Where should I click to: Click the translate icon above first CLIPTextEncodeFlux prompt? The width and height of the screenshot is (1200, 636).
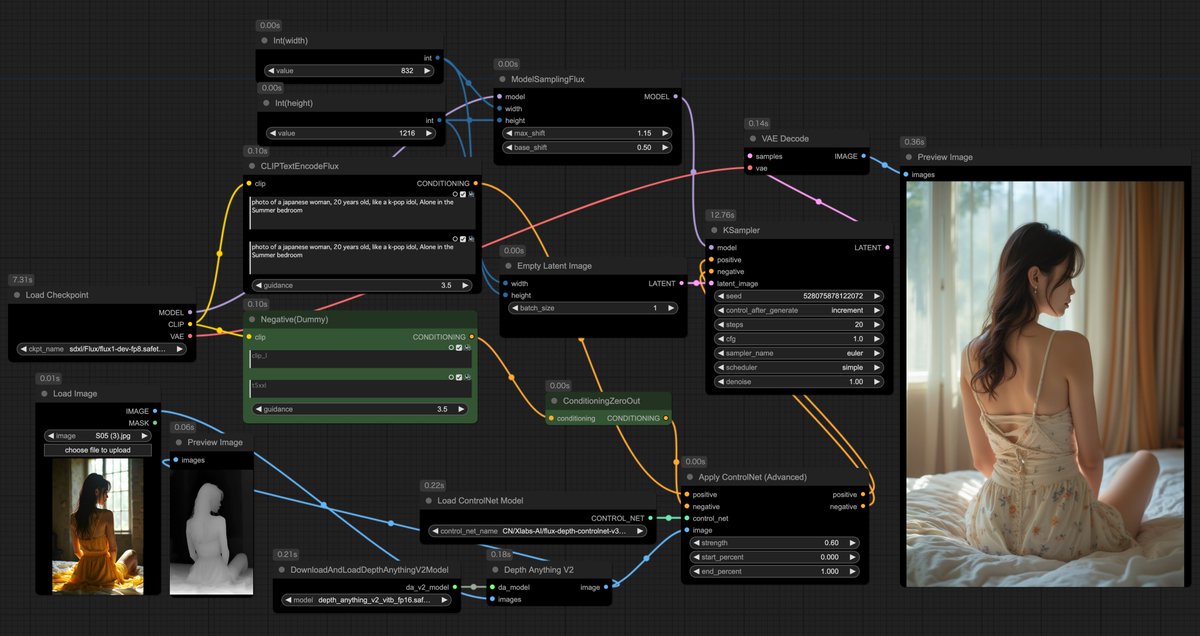470,194
